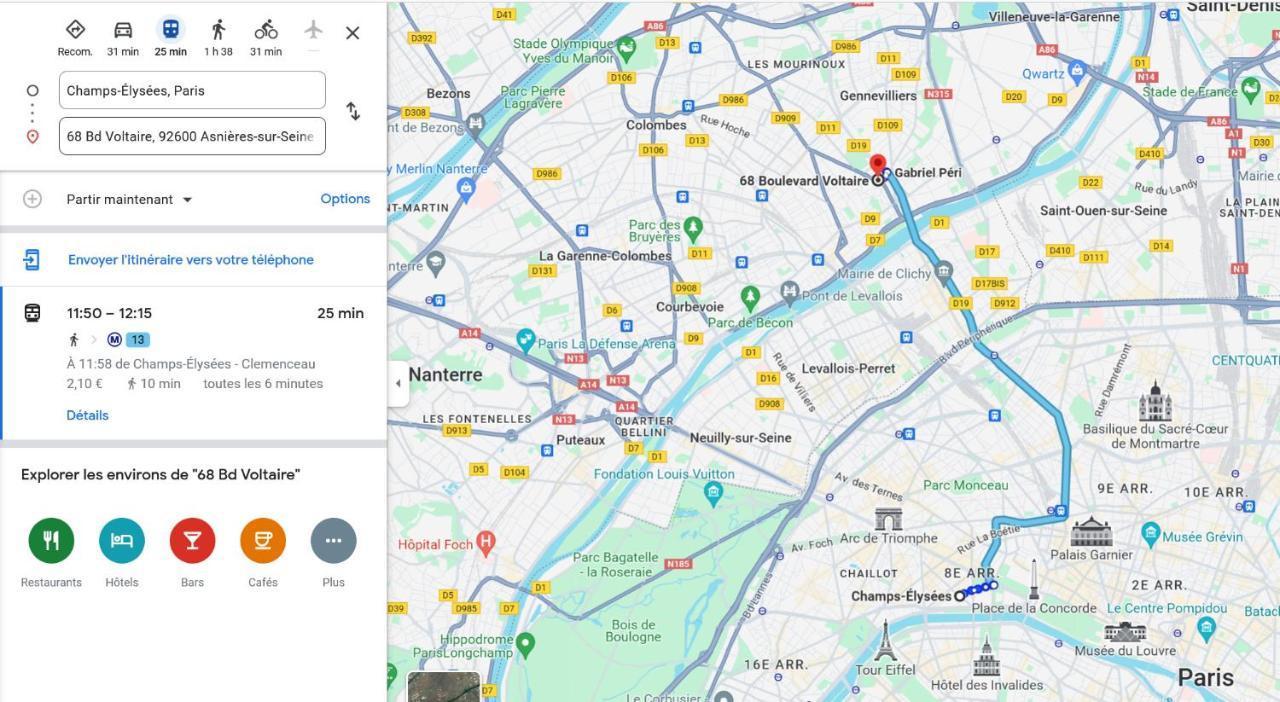
Task: Switch to walking mode 1 h 38
Action: (x=218, y=30)
